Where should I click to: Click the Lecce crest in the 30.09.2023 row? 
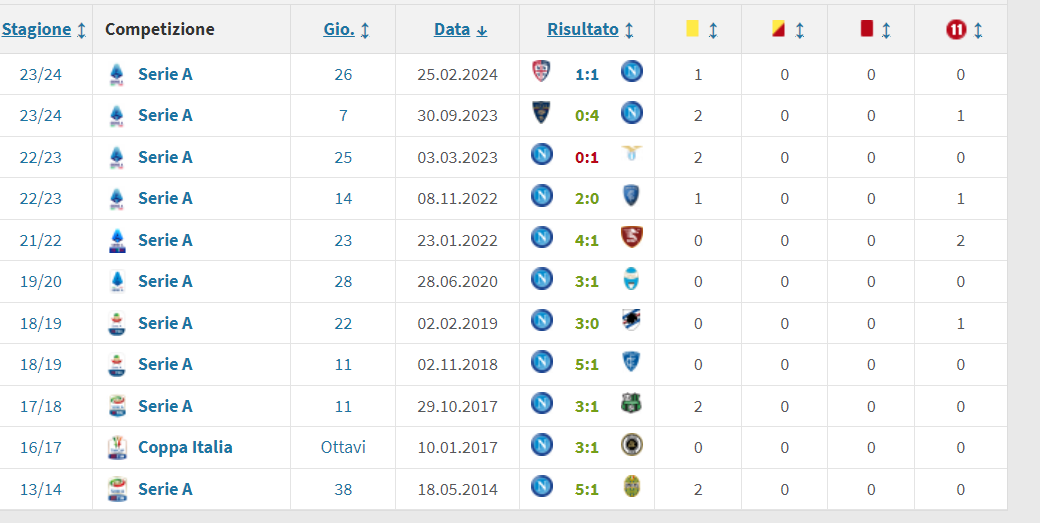541,114
